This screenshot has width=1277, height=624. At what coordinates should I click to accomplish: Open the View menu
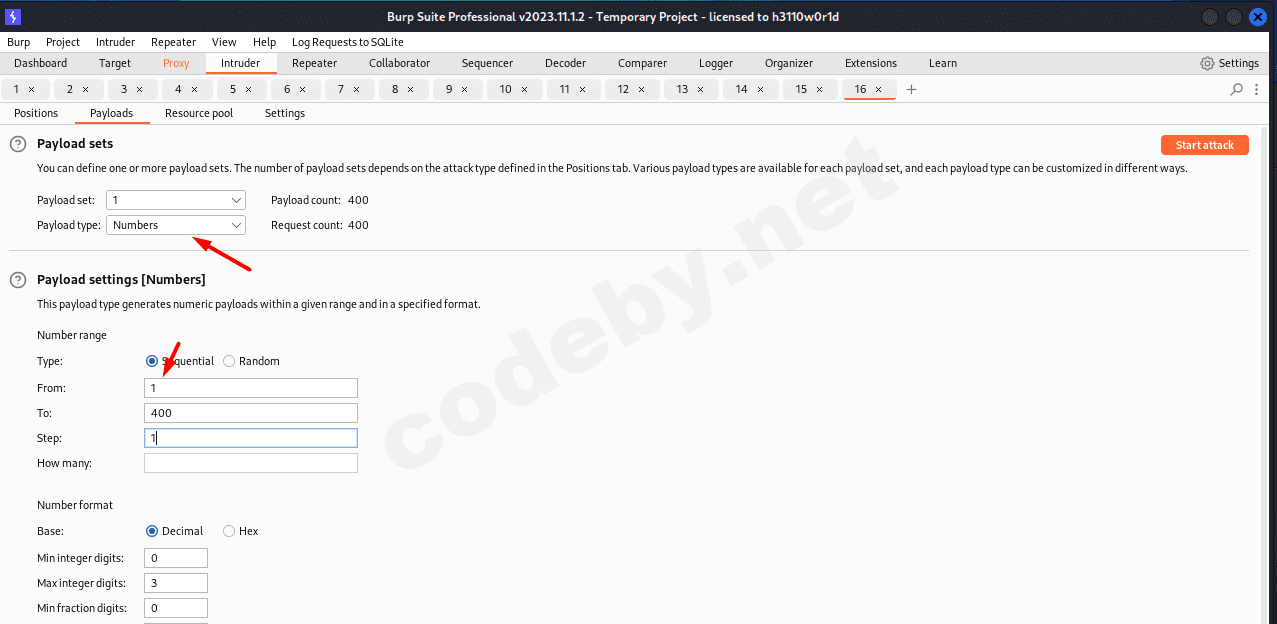click(224, 42)
